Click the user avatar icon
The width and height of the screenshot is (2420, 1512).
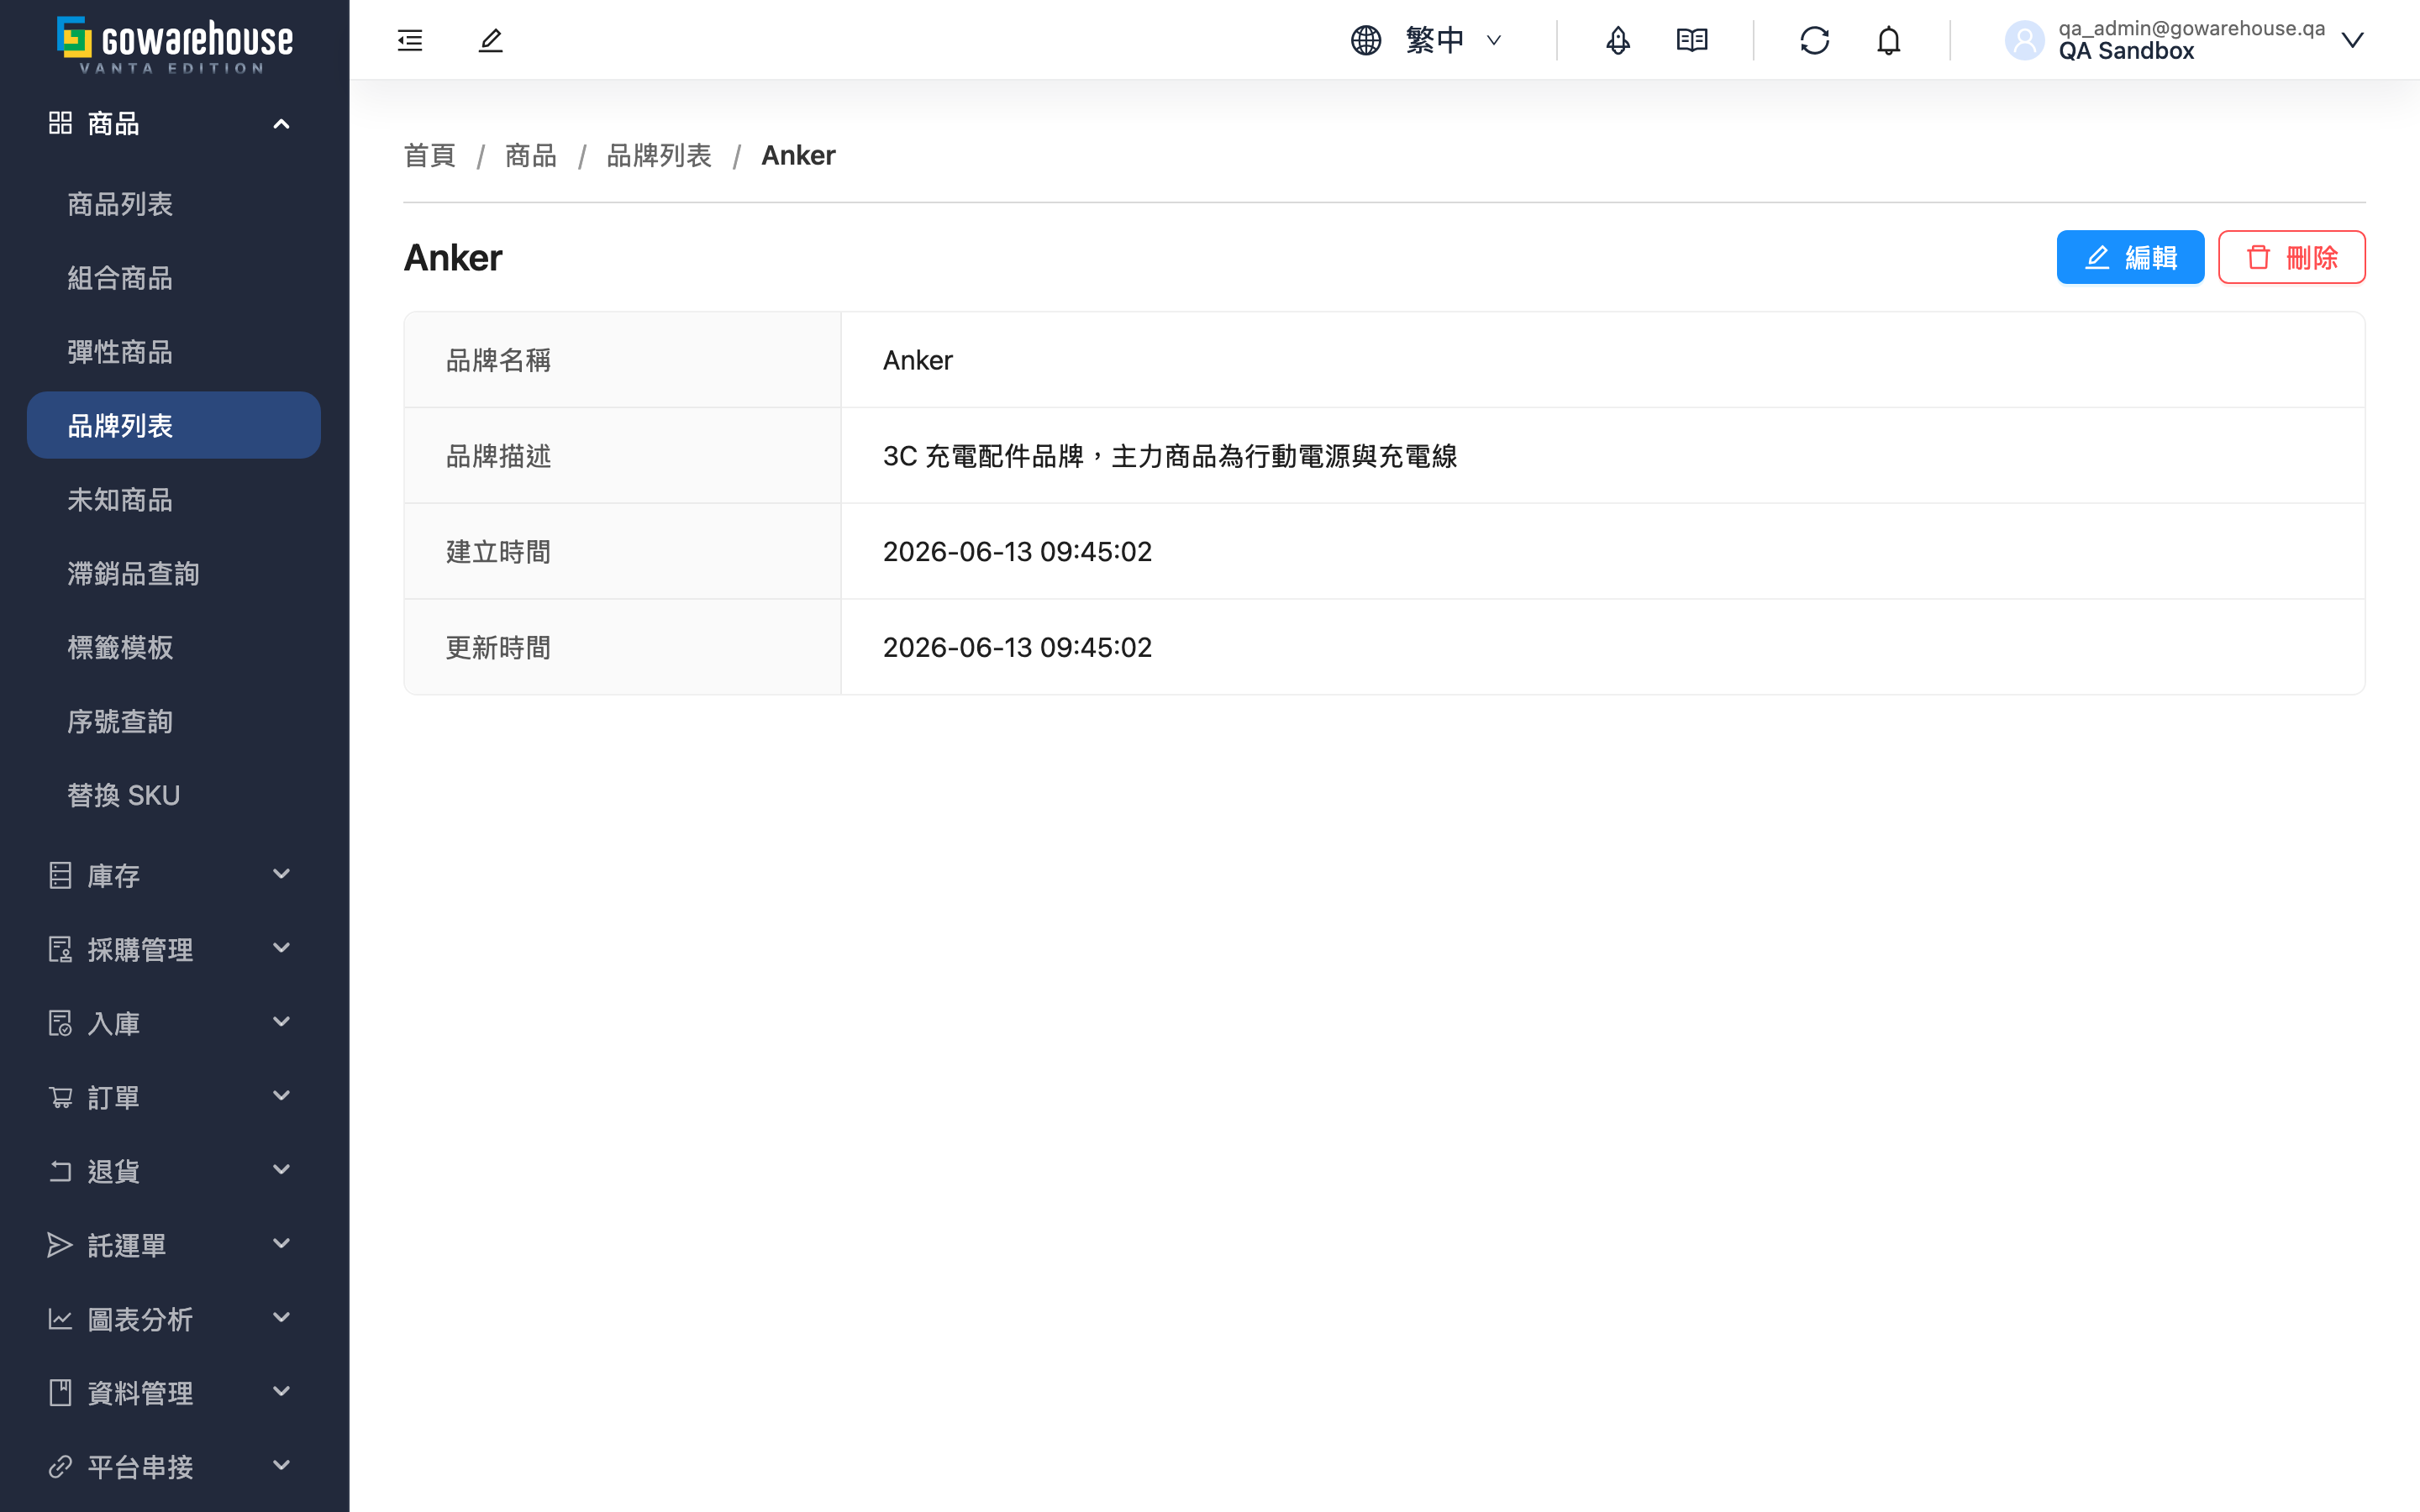click(2024, 40)
